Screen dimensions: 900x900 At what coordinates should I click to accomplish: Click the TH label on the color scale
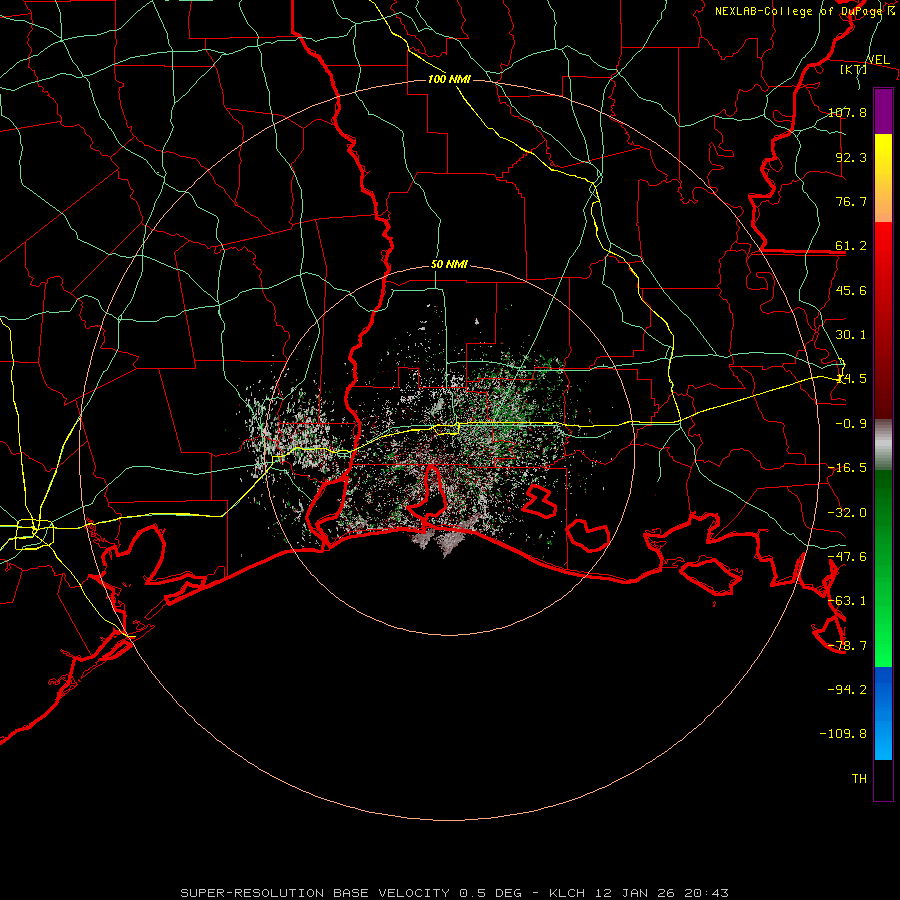point(859,778)
